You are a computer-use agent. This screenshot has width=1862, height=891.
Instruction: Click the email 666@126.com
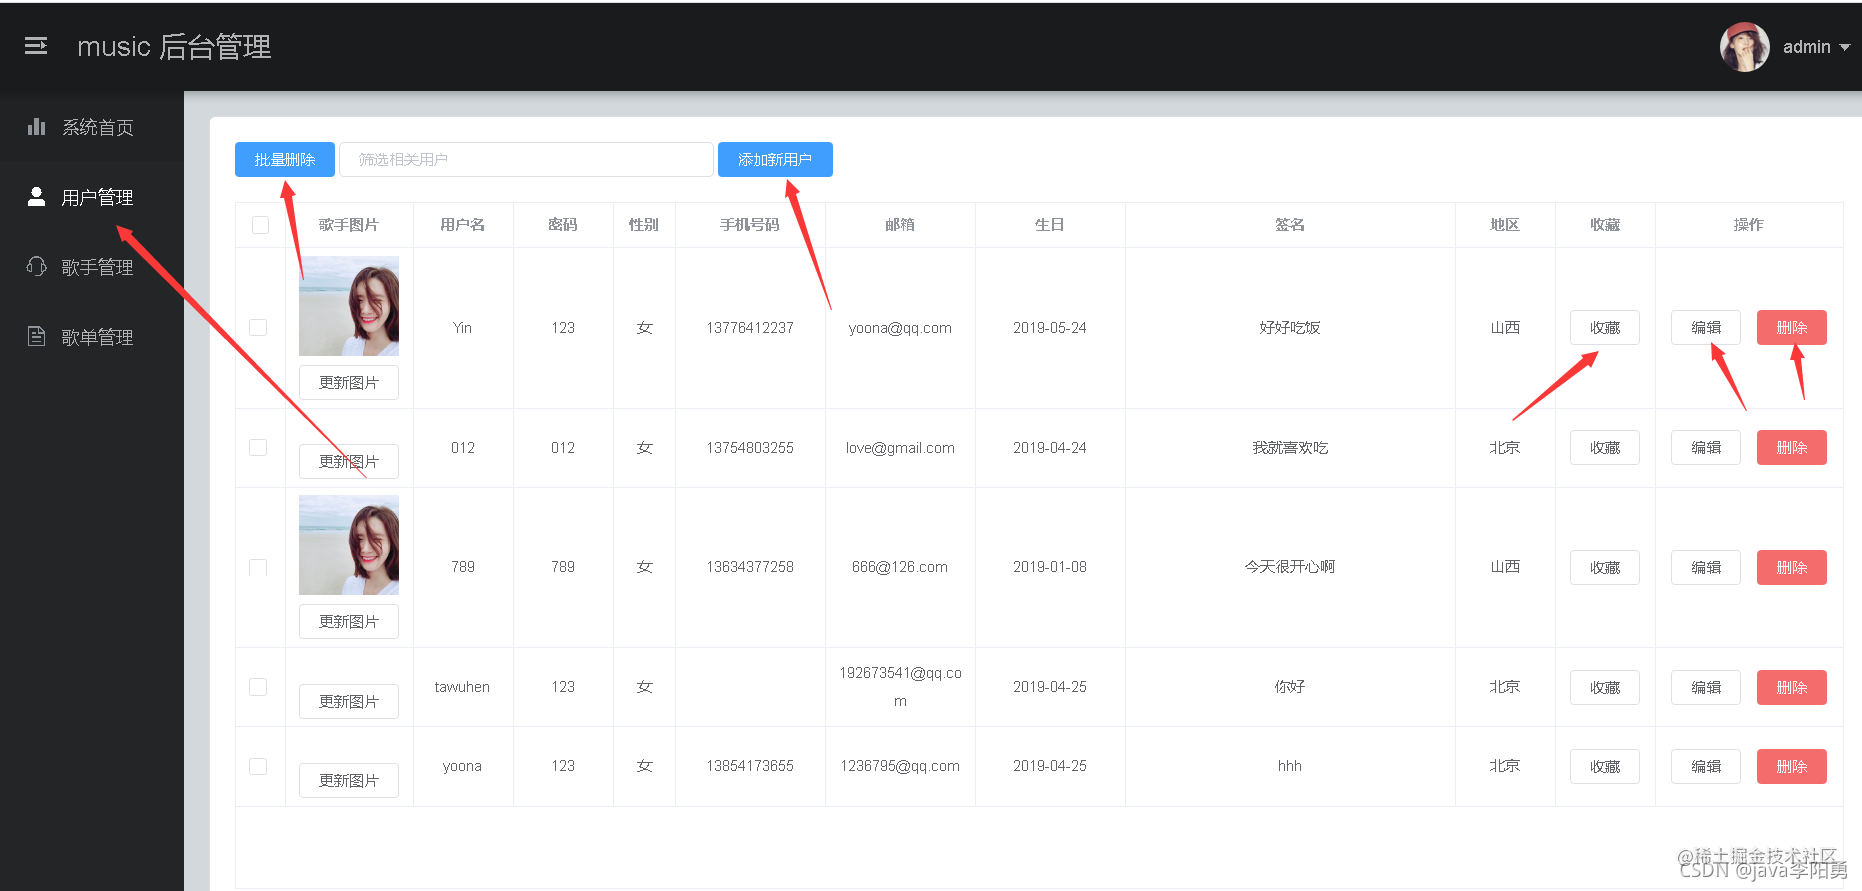(x=900, y=567)
